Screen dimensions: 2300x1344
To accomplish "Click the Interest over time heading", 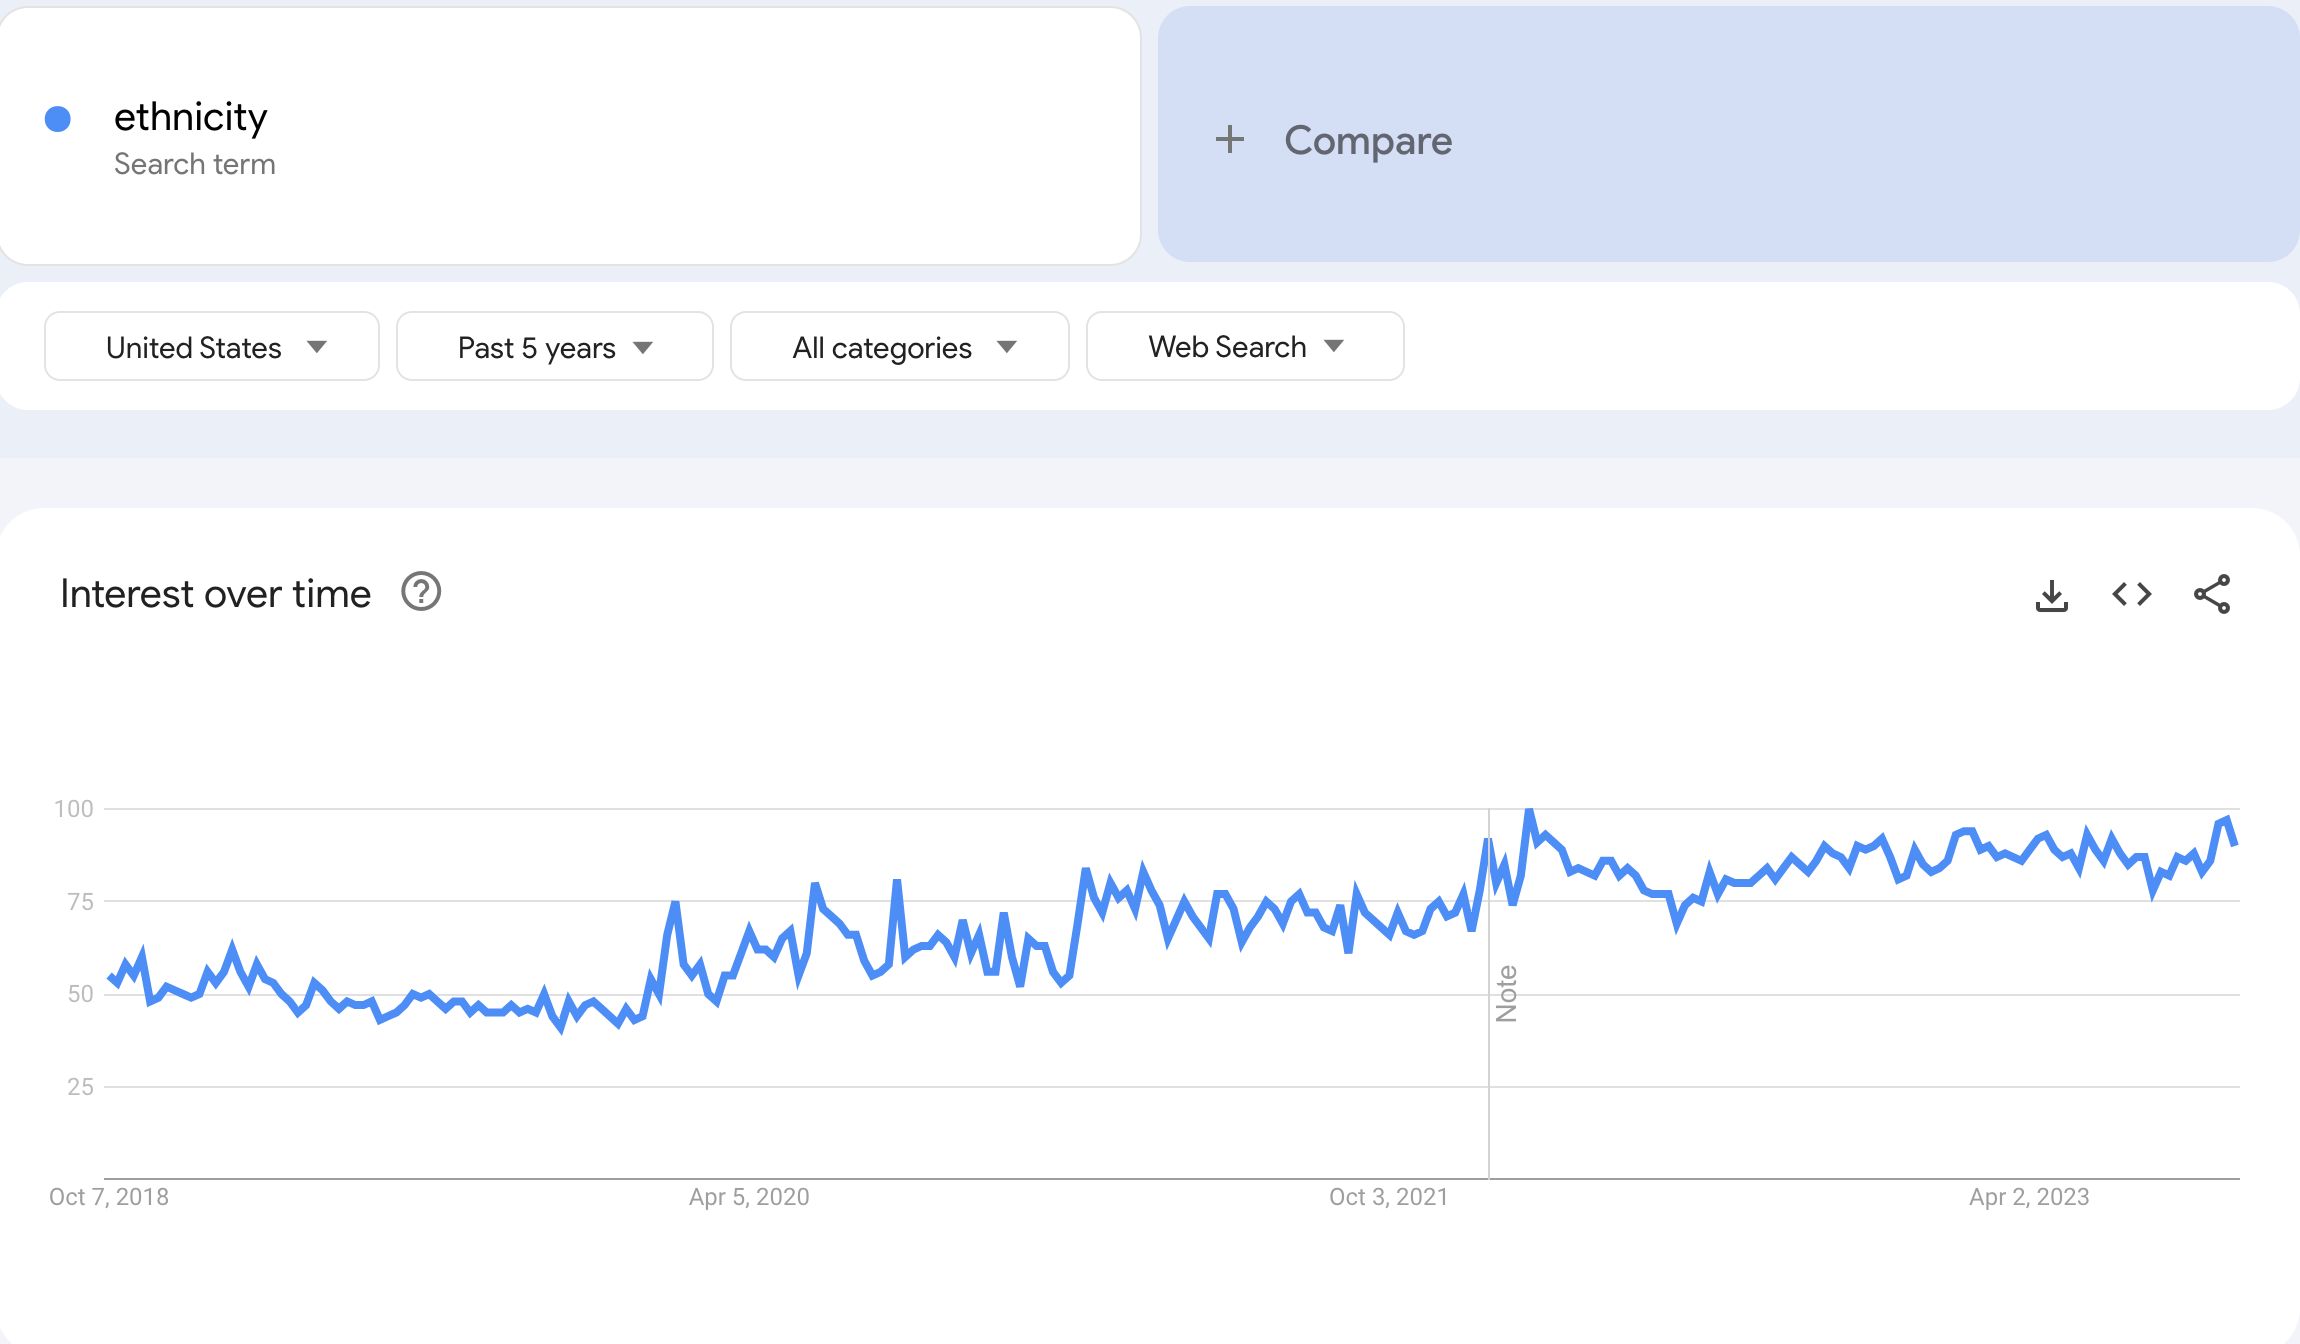I will 216,594.
